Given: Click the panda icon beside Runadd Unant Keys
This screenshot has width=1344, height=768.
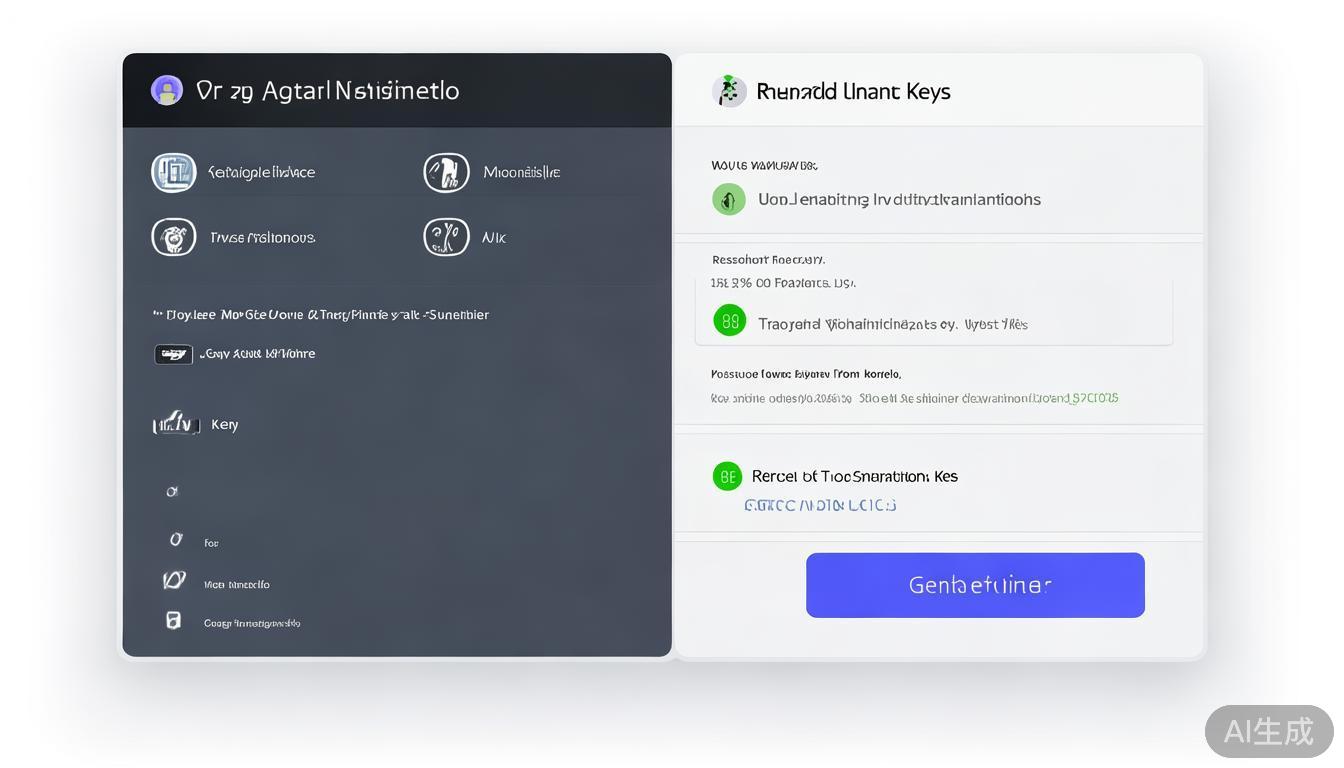Looking at the screenshot, I should [729, 90].
